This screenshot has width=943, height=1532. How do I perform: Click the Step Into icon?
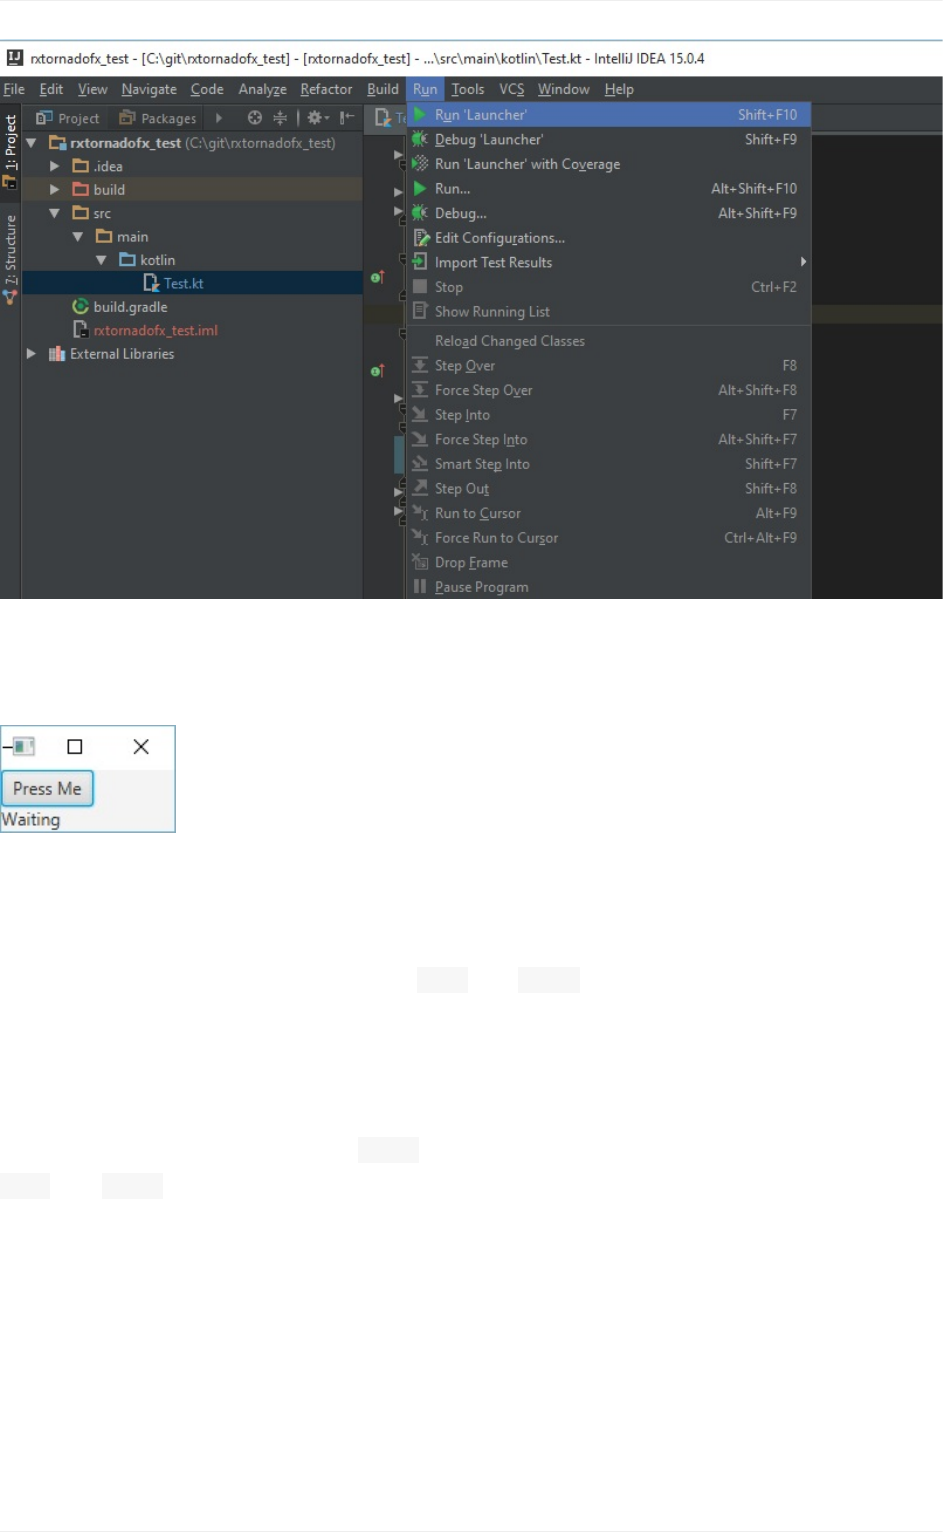pos(420,414)
